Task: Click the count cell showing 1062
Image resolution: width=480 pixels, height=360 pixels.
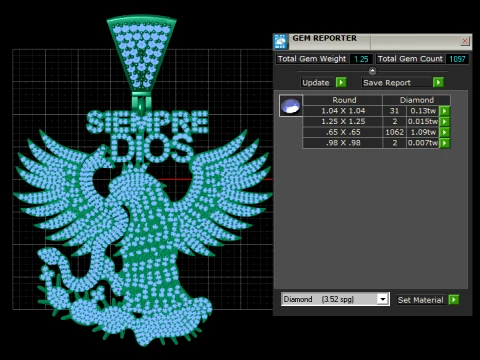Action: pyautogui.click(x=395, y=132)
